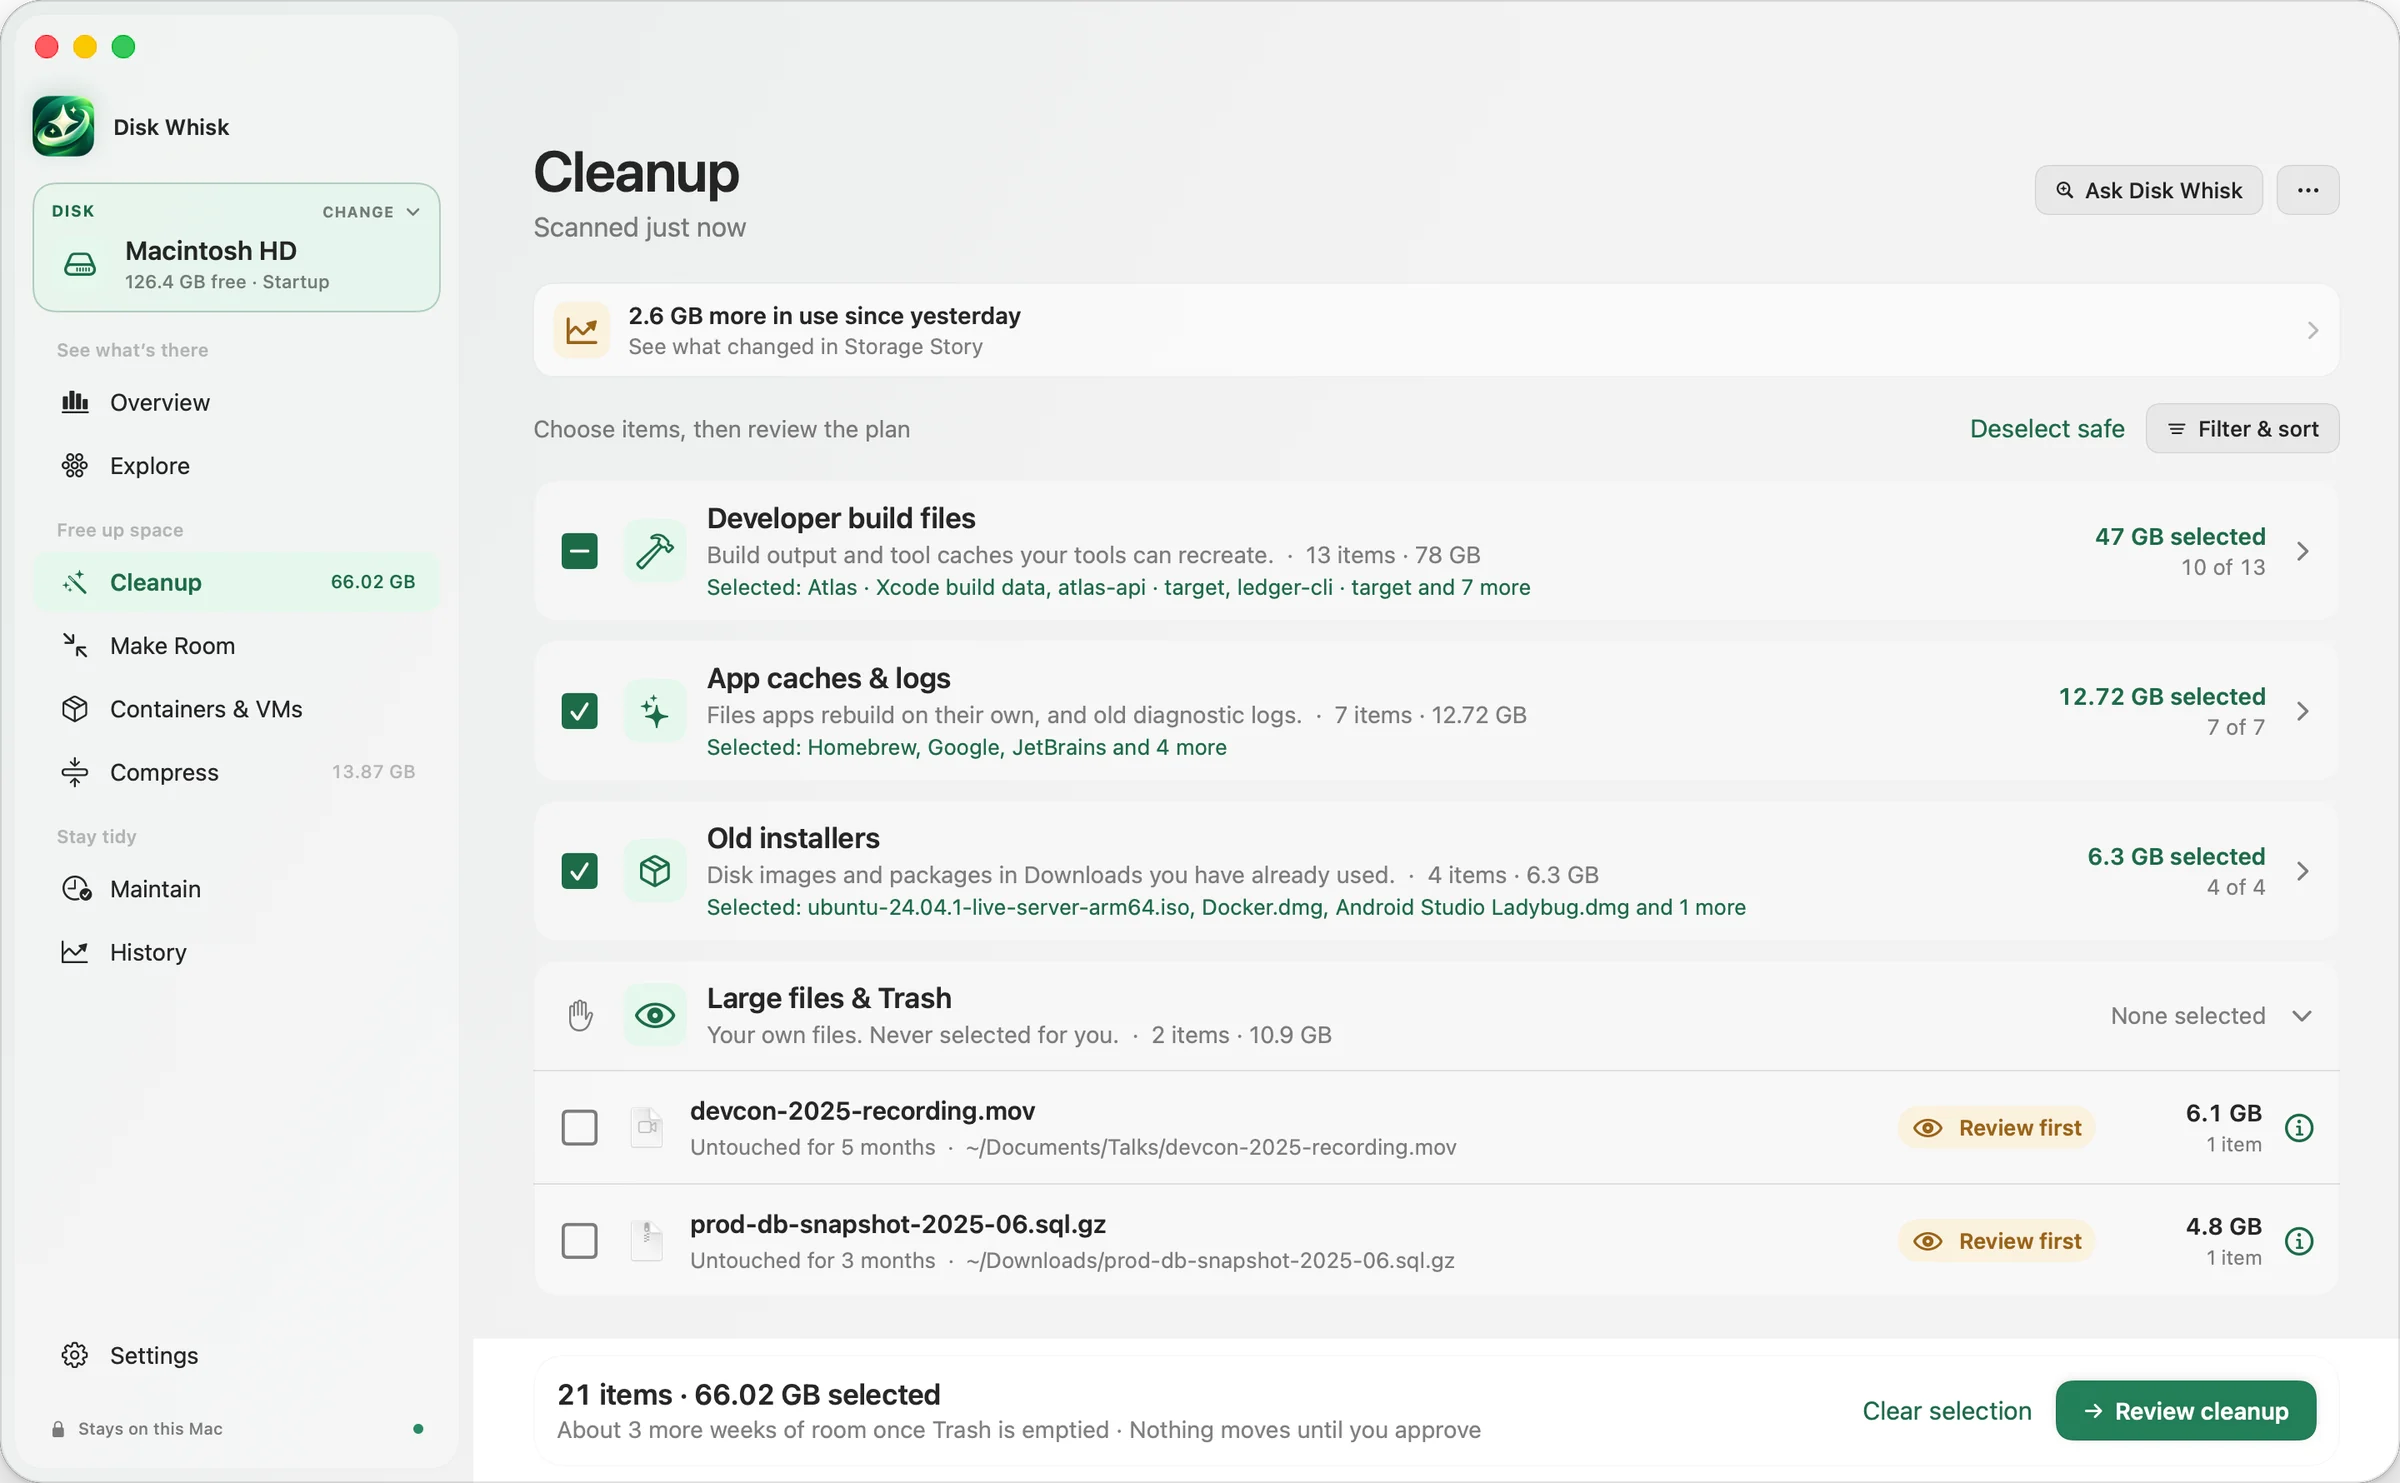Click the lock icon beside Stays on this Mac
Image resolution: width=2400 pixels, height=1483 pixels.
[58, 1429]
